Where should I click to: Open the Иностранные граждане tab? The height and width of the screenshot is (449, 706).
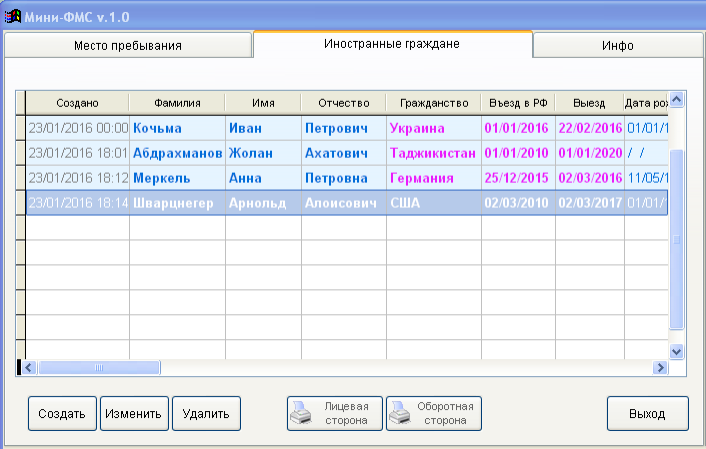click(392, 44)
